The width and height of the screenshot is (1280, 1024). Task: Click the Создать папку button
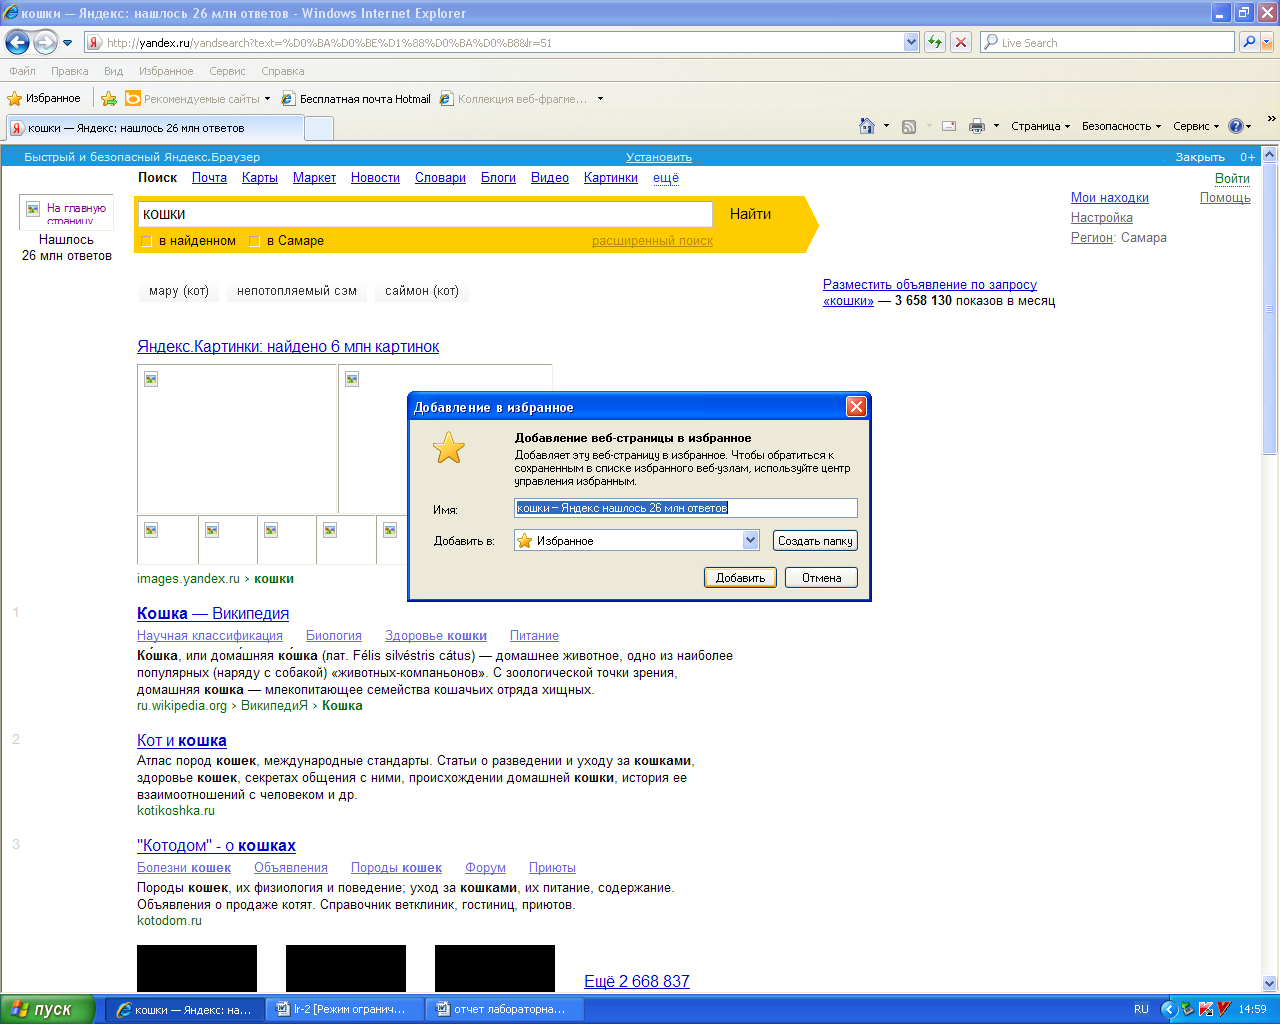(815, 540)
